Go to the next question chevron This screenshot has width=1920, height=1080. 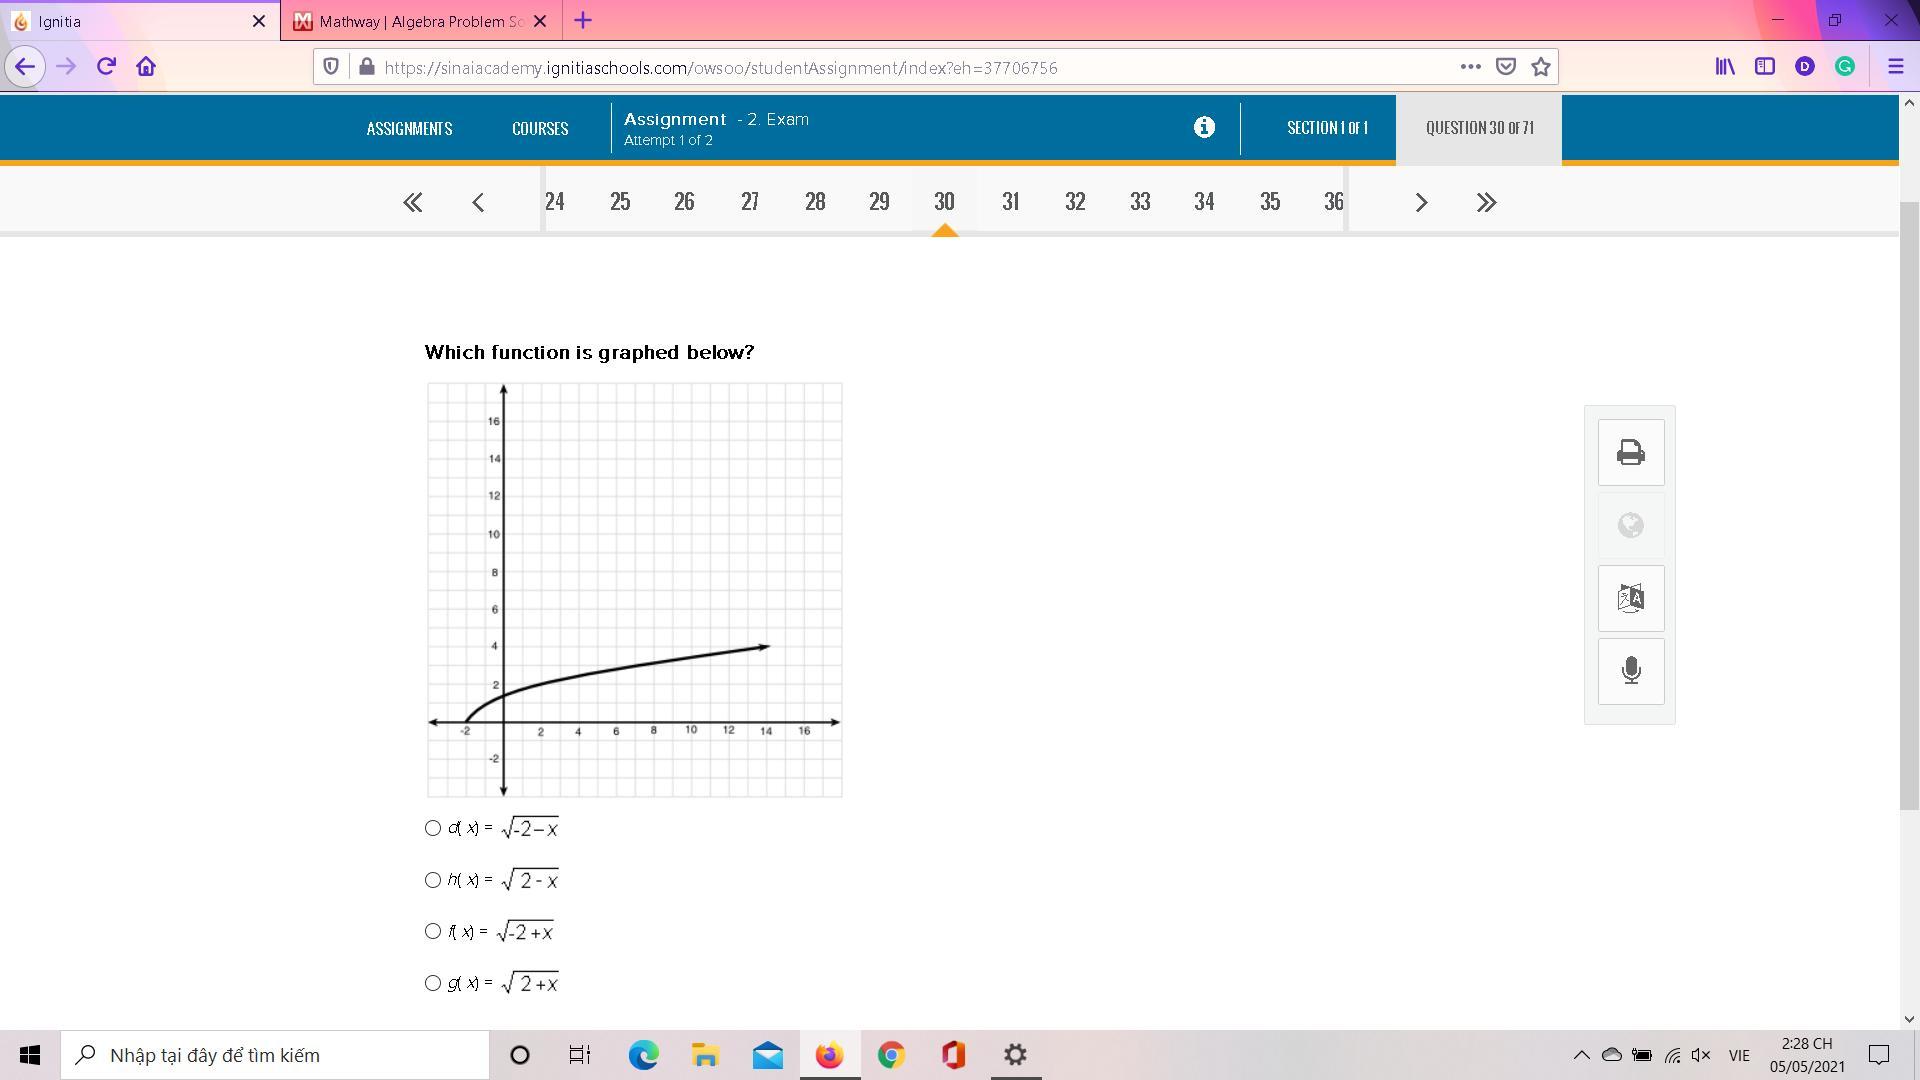[x=1421, y=203]
